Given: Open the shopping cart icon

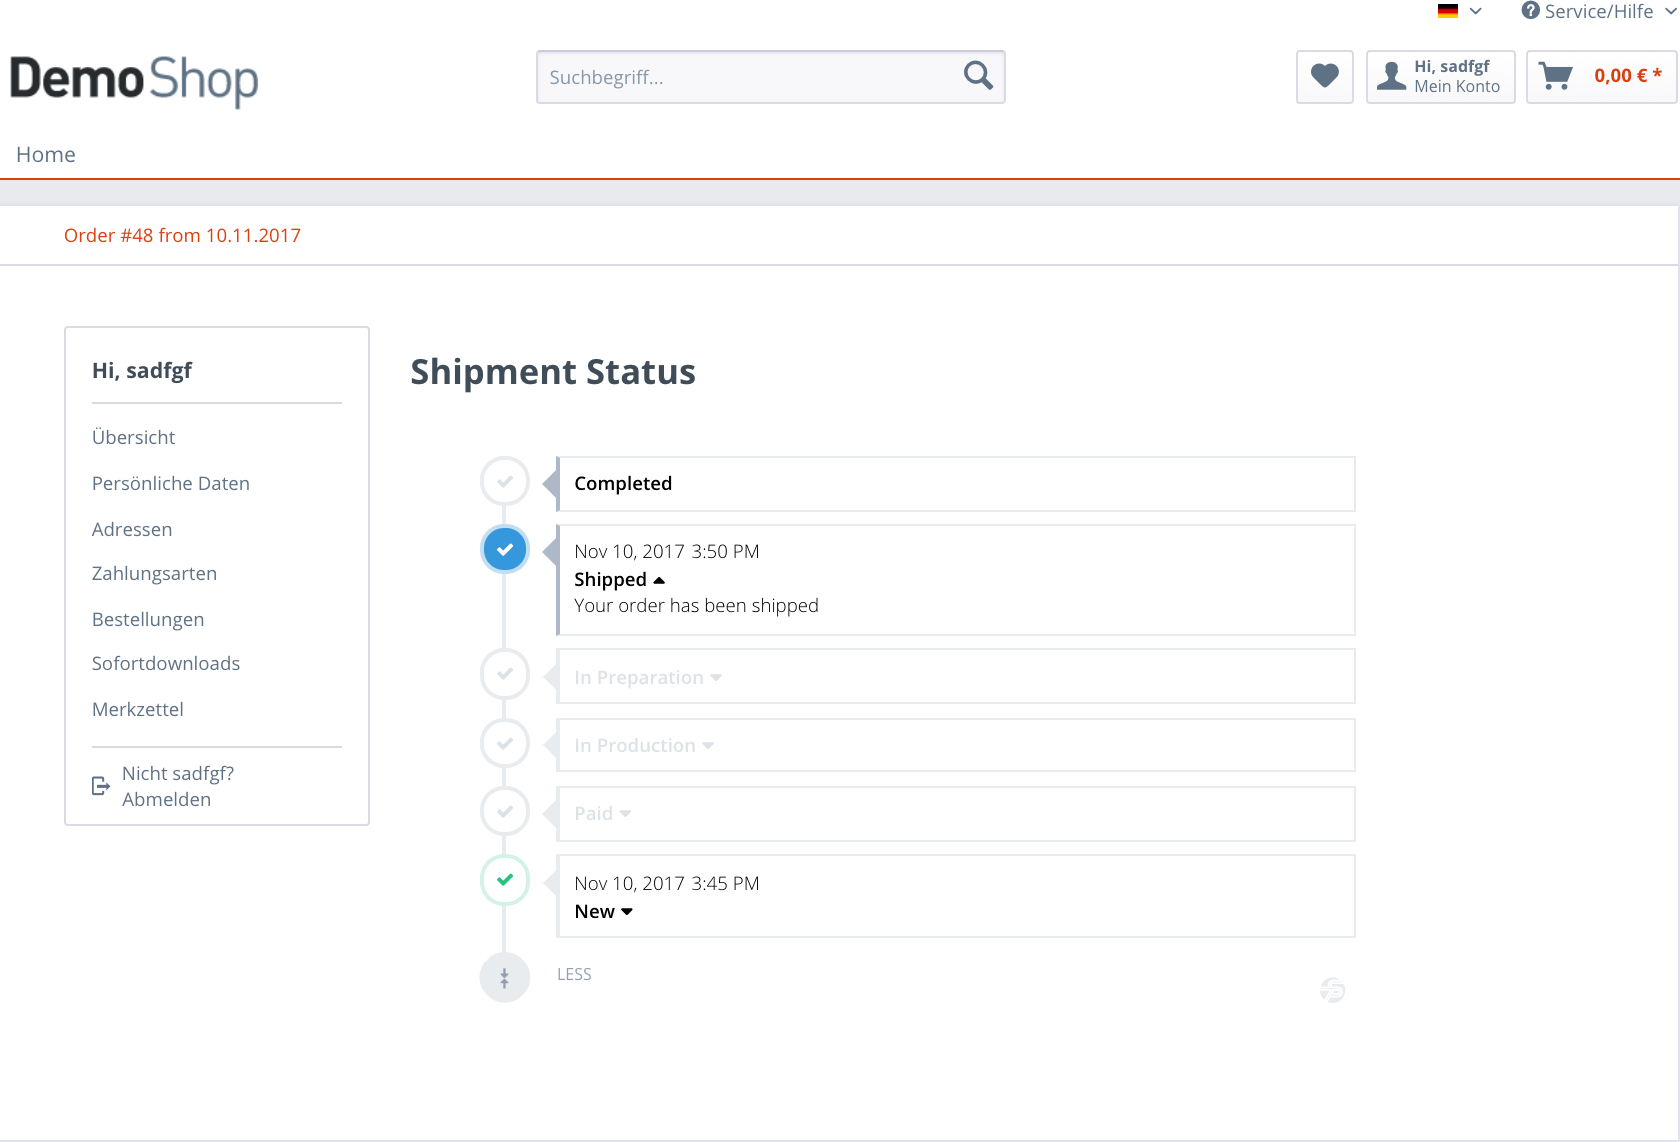Looking at the screenshot, I should pyautogui.click(x=1555, y=76).
